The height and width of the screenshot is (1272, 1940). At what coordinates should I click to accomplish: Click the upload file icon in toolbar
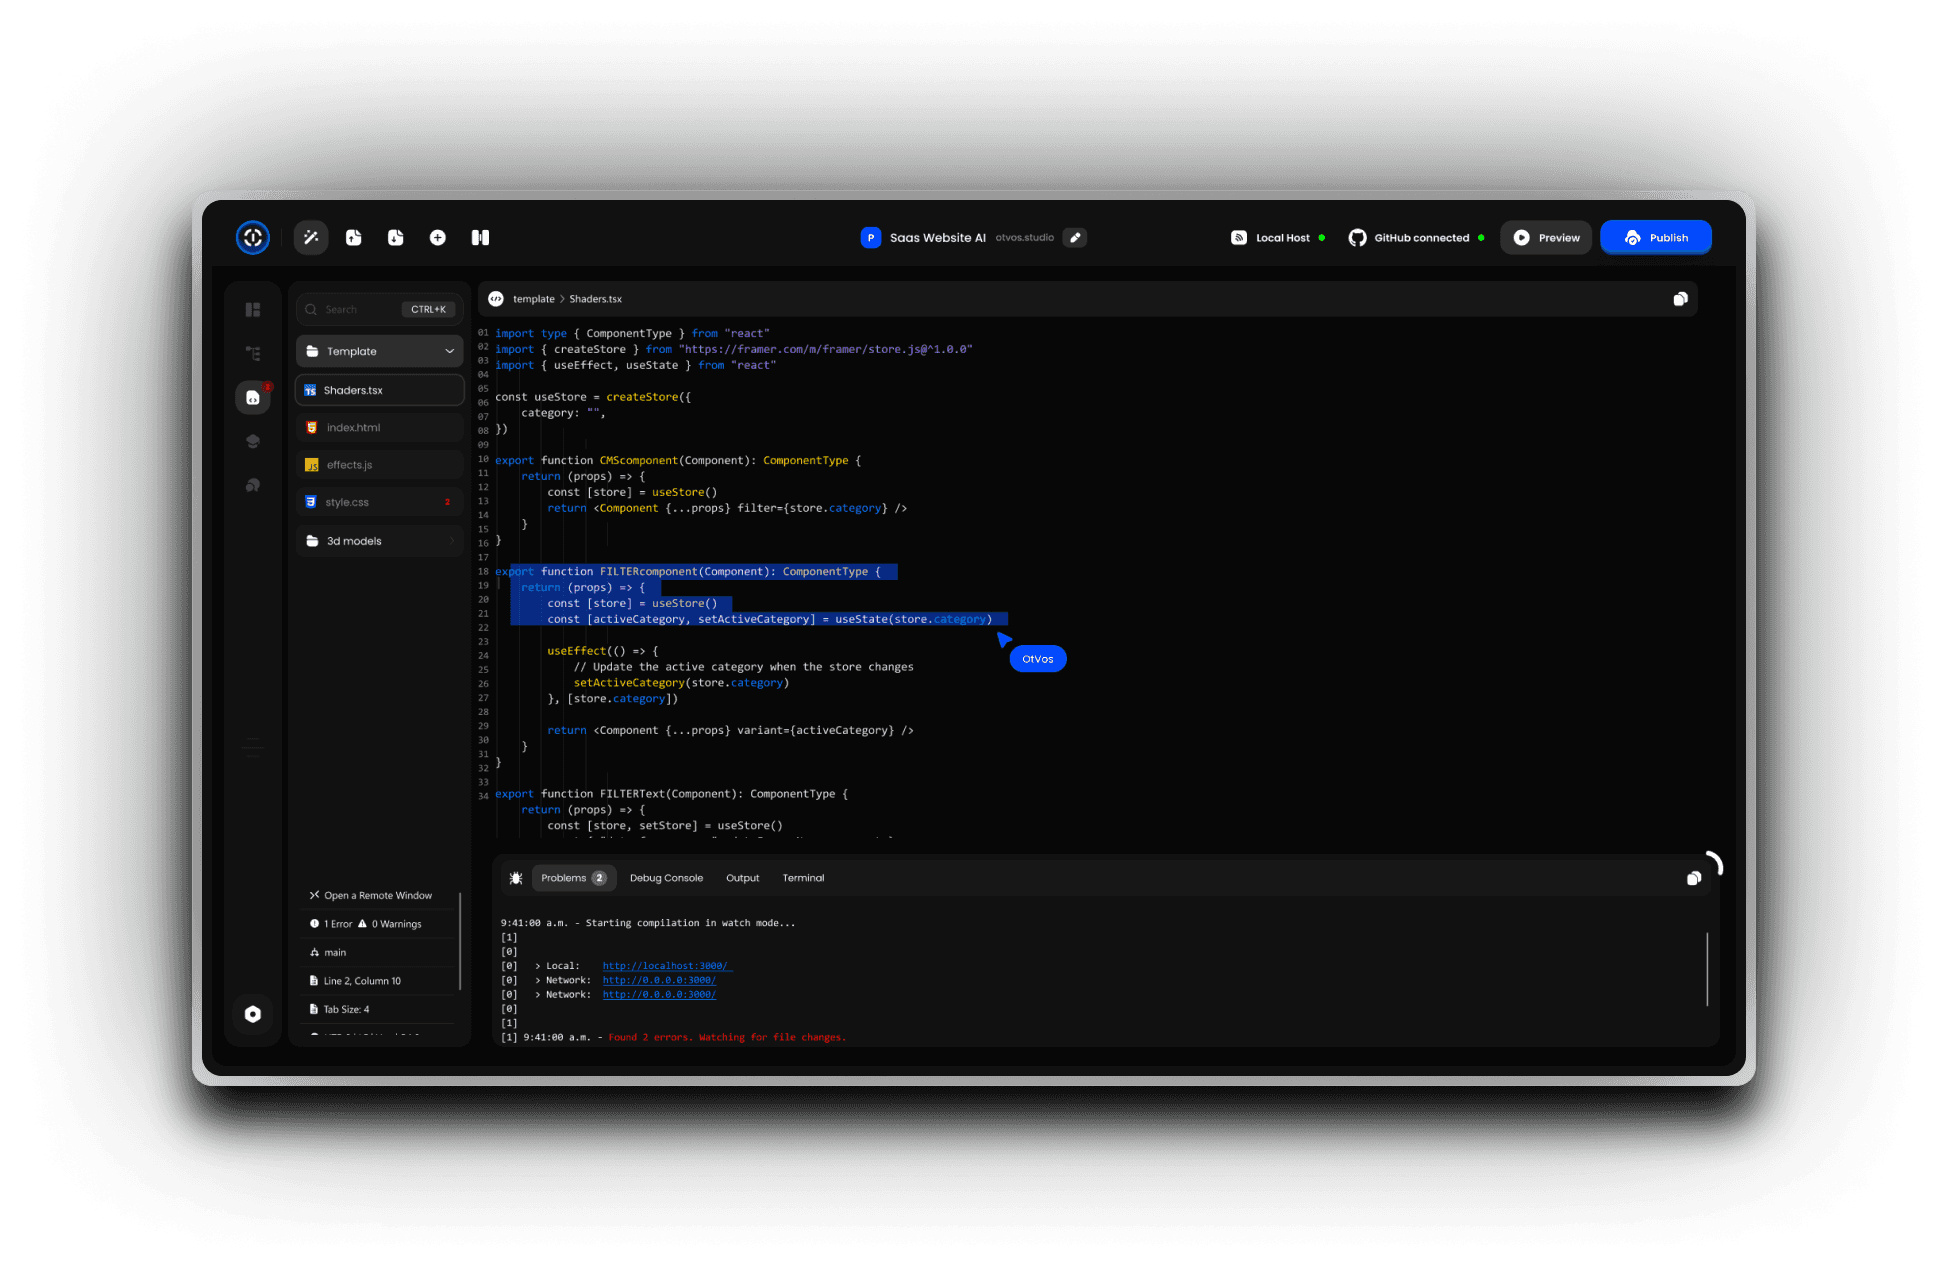click(354, 238)
